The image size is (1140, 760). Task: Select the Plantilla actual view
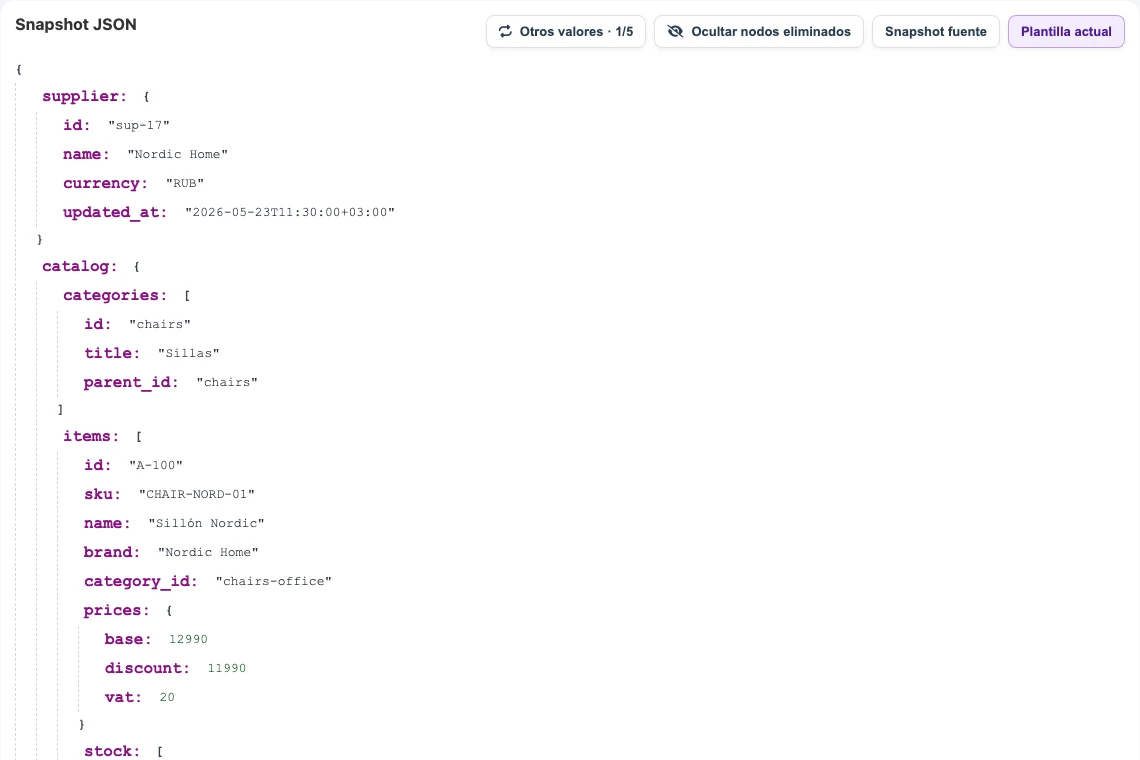(x=1066, y=31)
